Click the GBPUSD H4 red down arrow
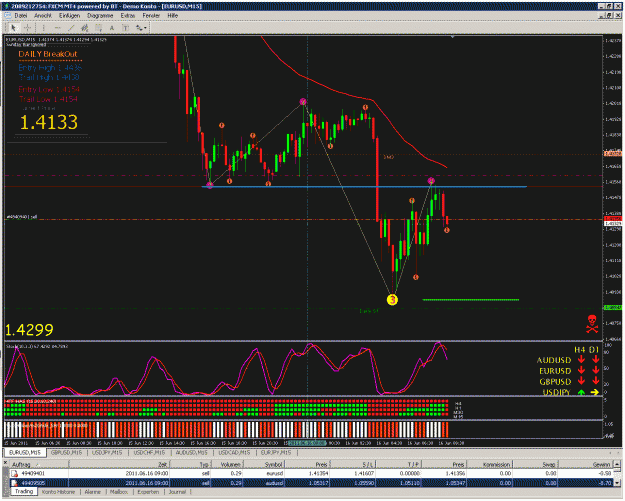The height and width of the screenshot is (501, 625). (582, 381)
